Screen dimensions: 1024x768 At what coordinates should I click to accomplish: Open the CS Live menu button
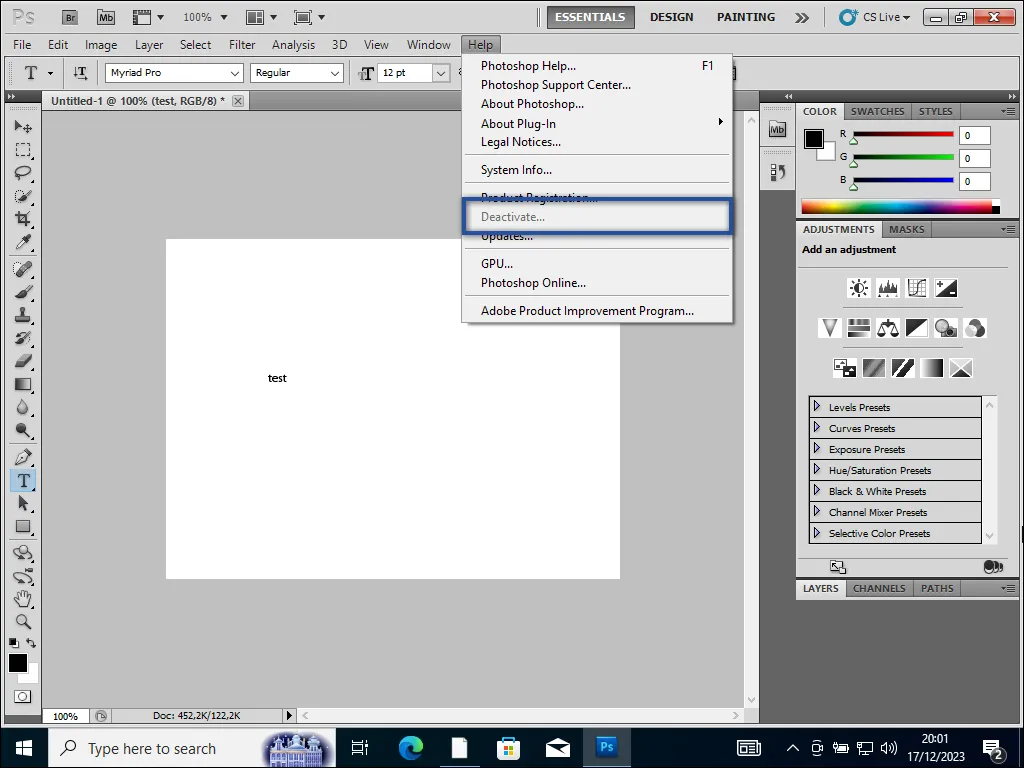pyautogui.click(x=875, y=18)
